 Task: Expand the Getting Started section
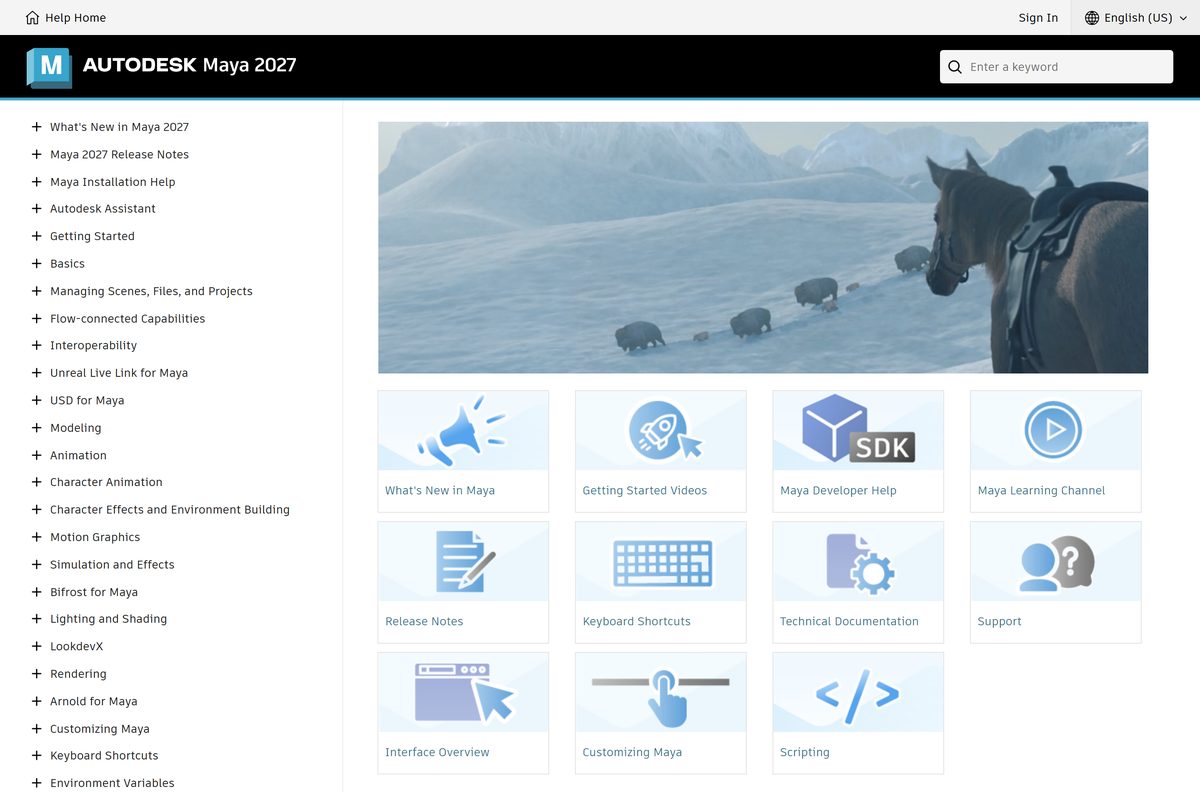pyautogui.click(x=36, y=236)
